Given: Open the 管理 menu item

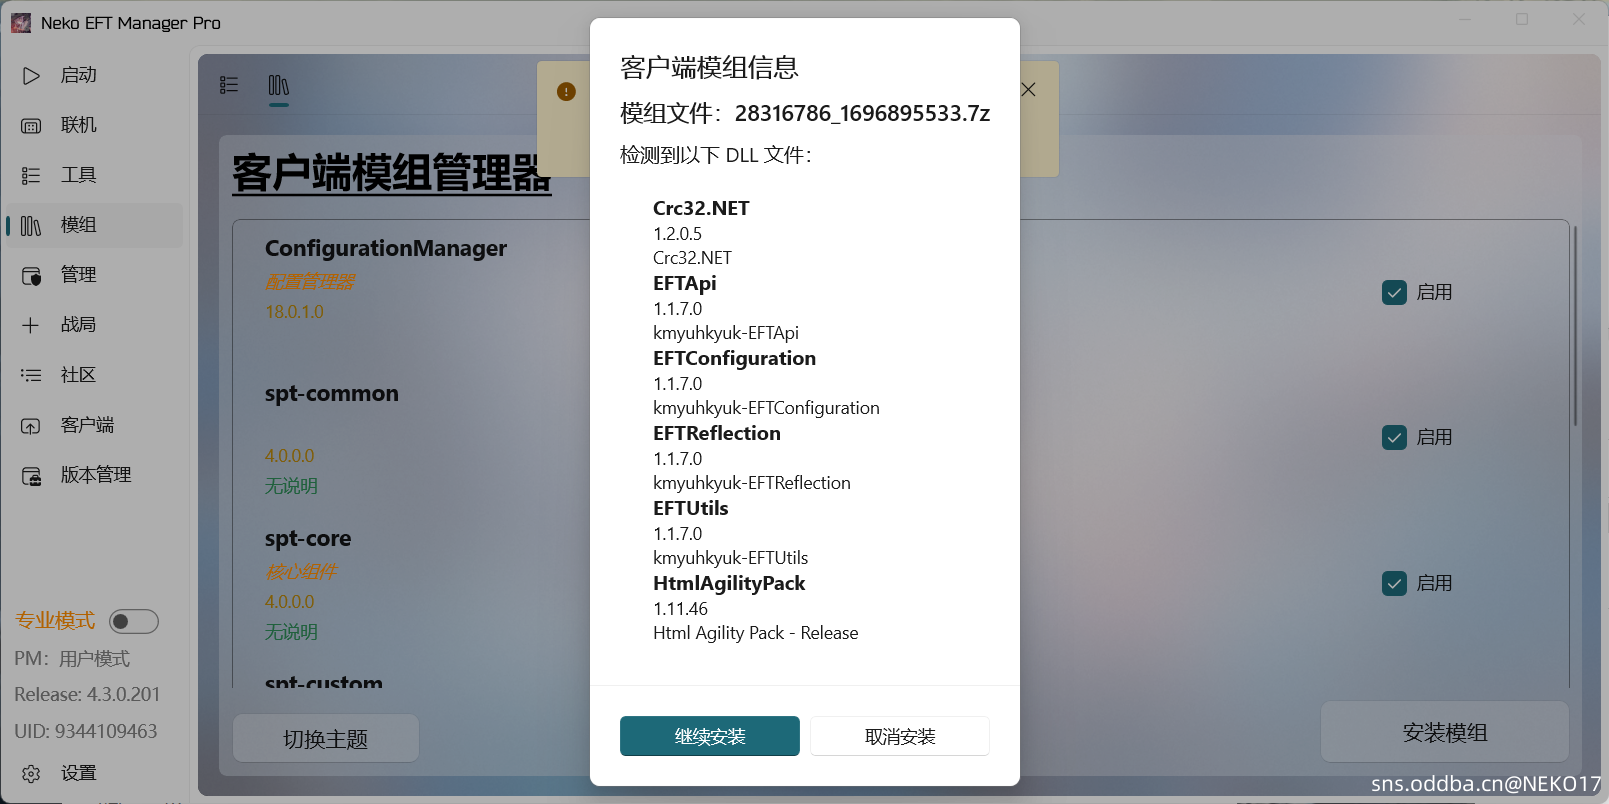Looking at the screenshot, I should (x=95, y=275).
